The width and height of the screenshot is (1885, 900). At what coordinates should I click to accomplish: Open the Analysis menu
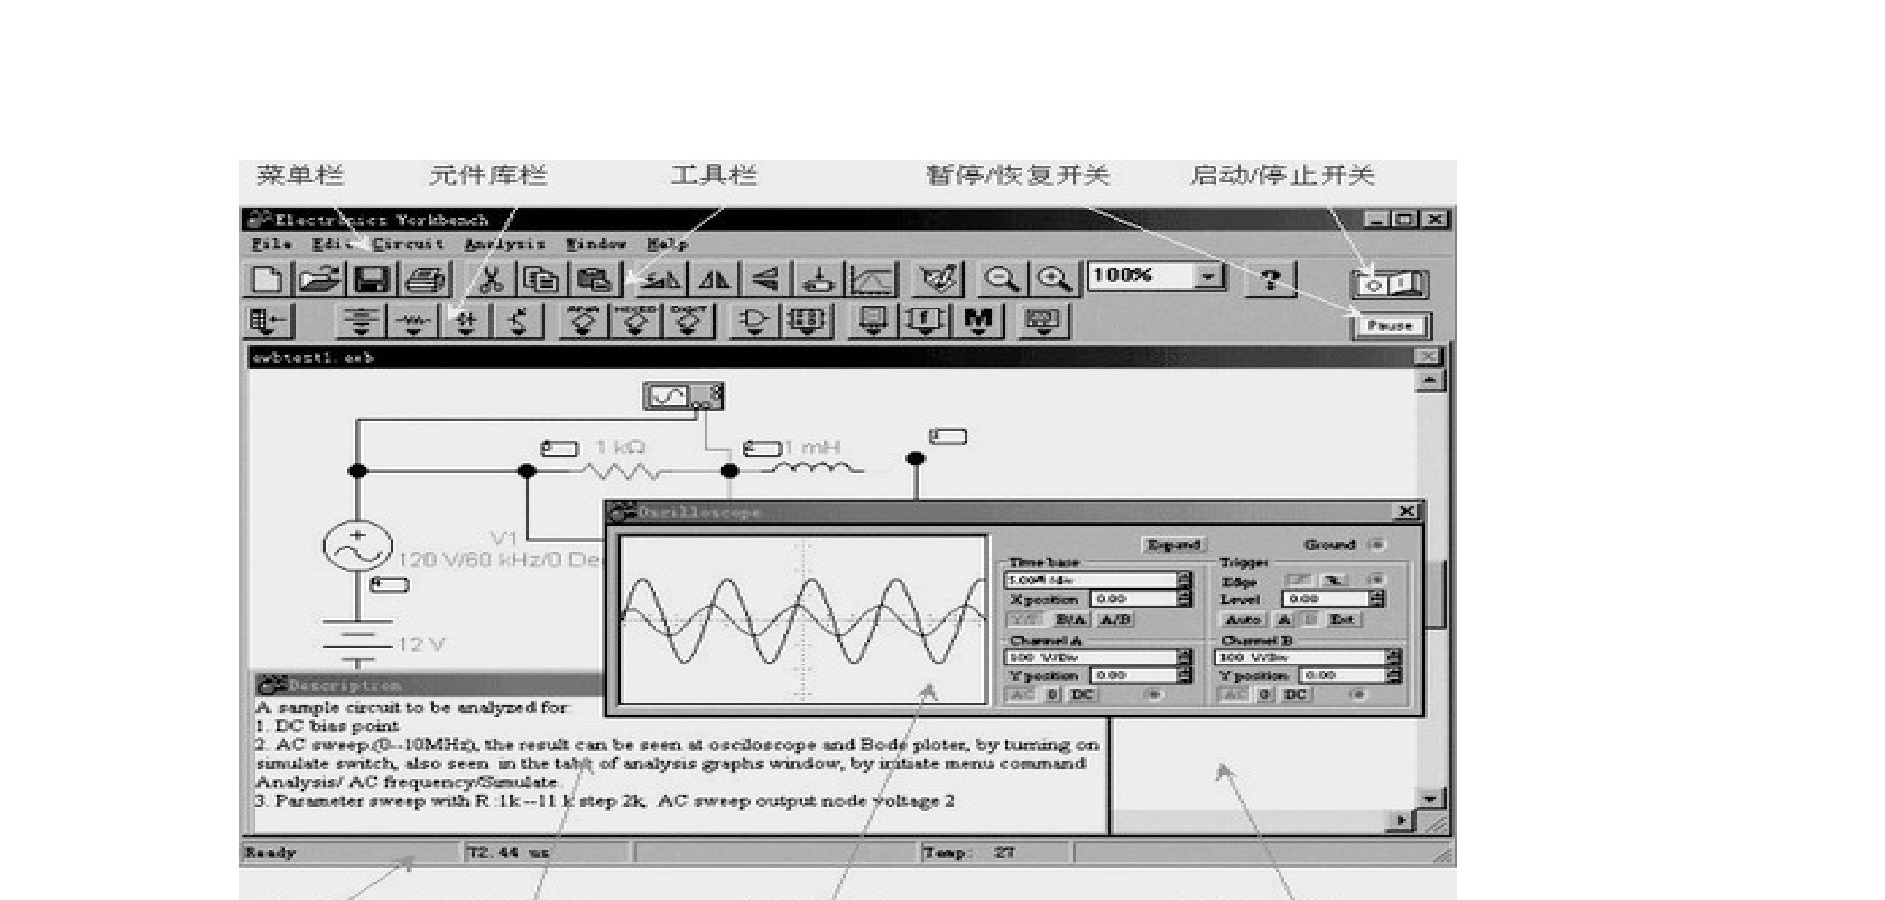[505, 244]
